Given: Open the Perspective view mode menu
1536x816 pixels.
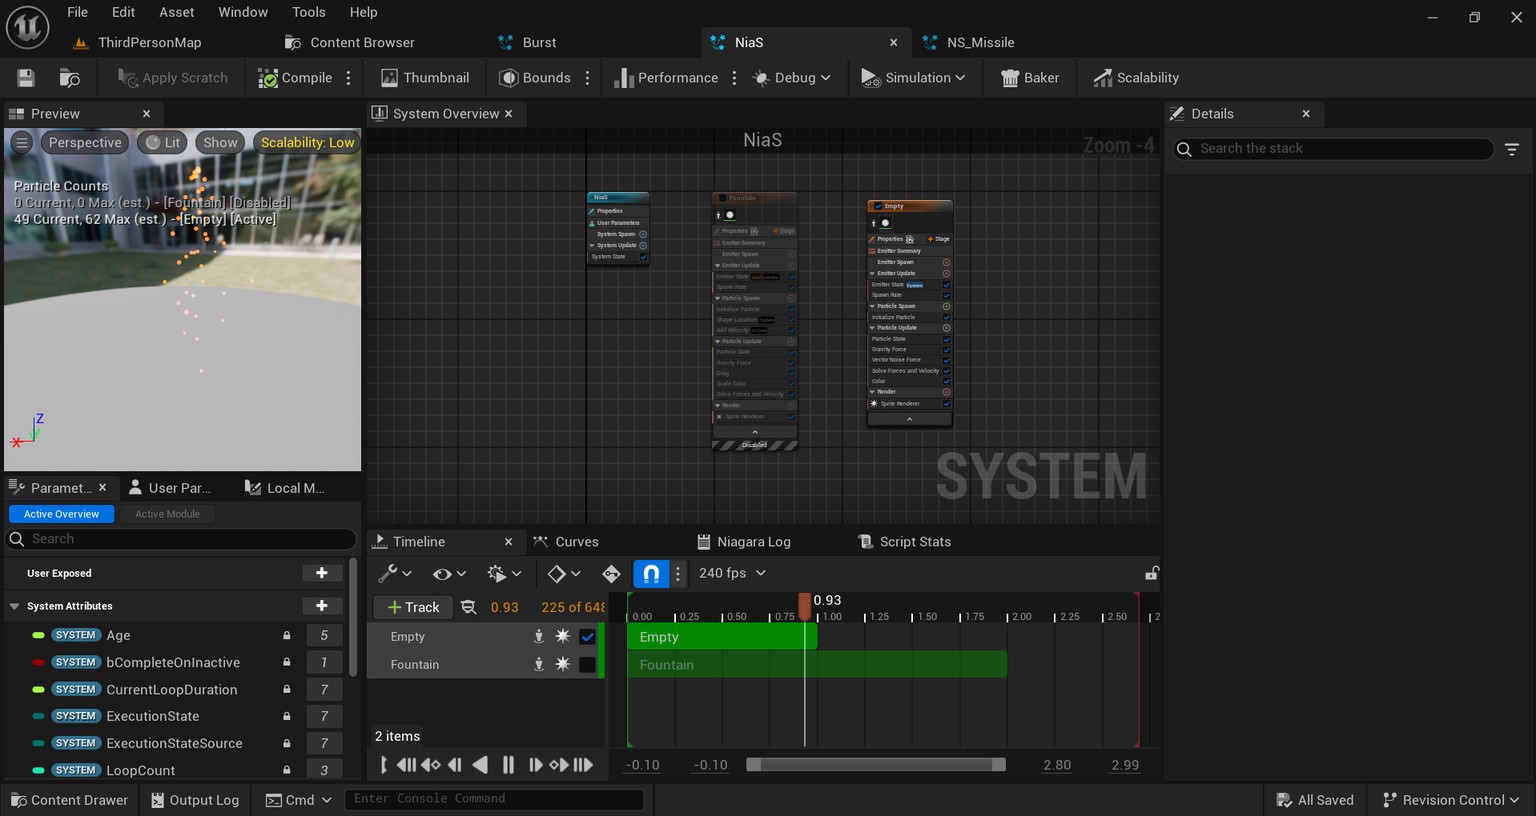Looking at the screenshot, I should 85,142.
